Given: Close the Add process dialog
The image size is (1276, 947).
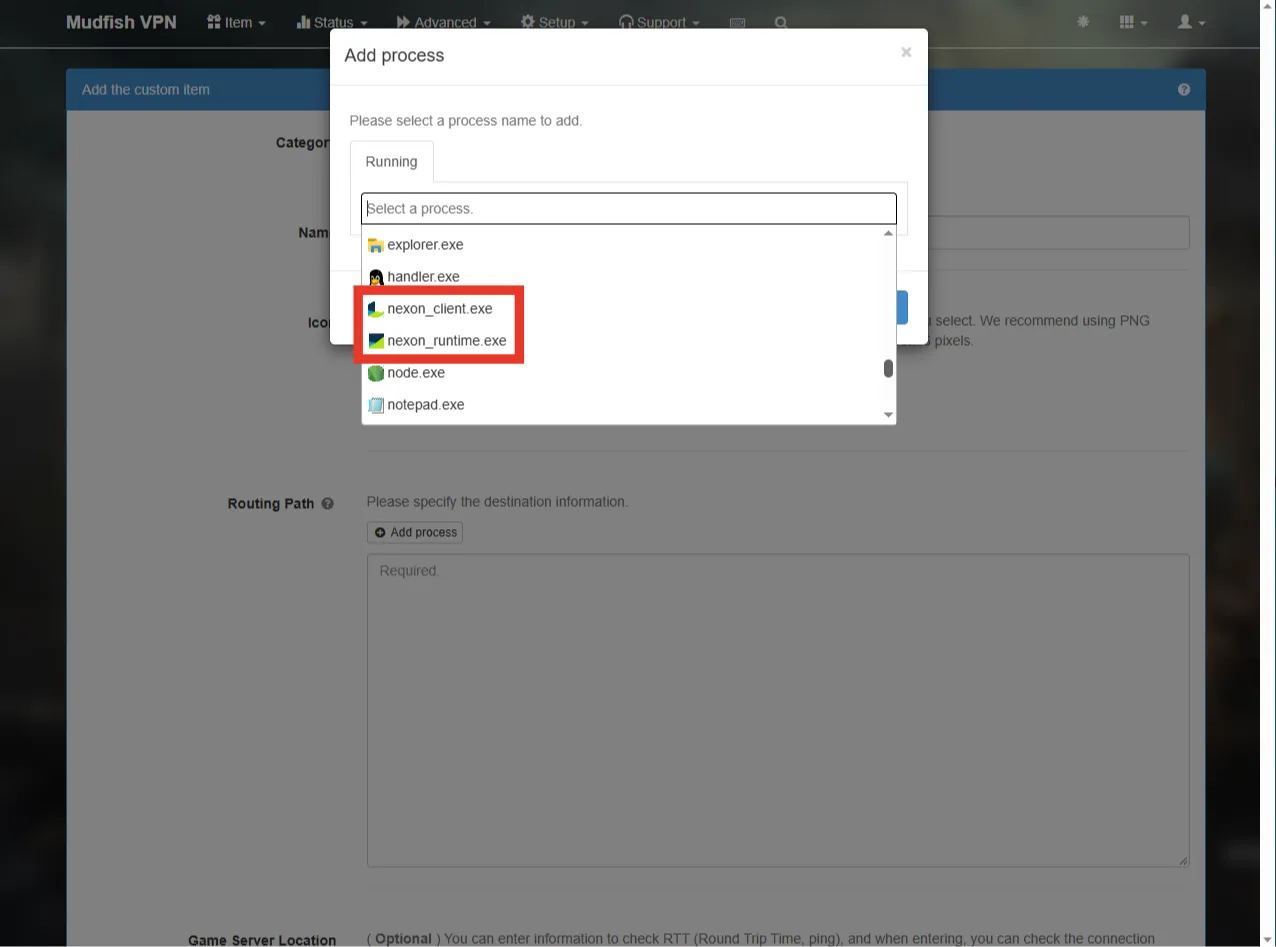Looking at the screenshot, I should coord(906,52).
